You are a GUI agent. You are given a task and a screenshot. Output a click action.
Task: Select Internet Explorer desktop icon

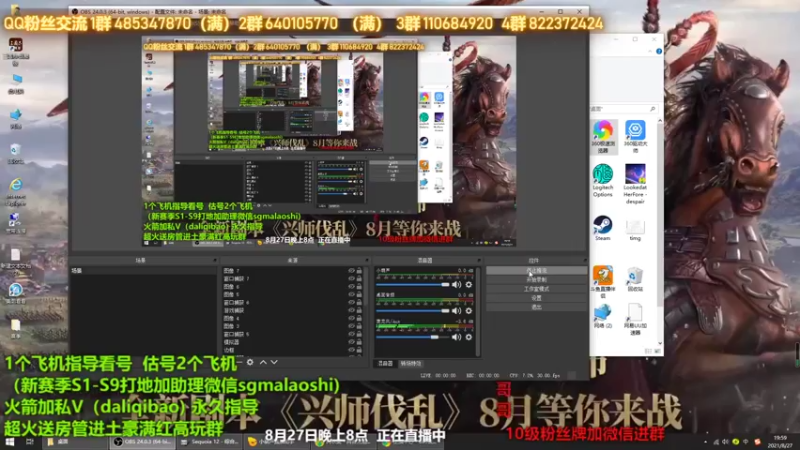[x=16, y=191]
